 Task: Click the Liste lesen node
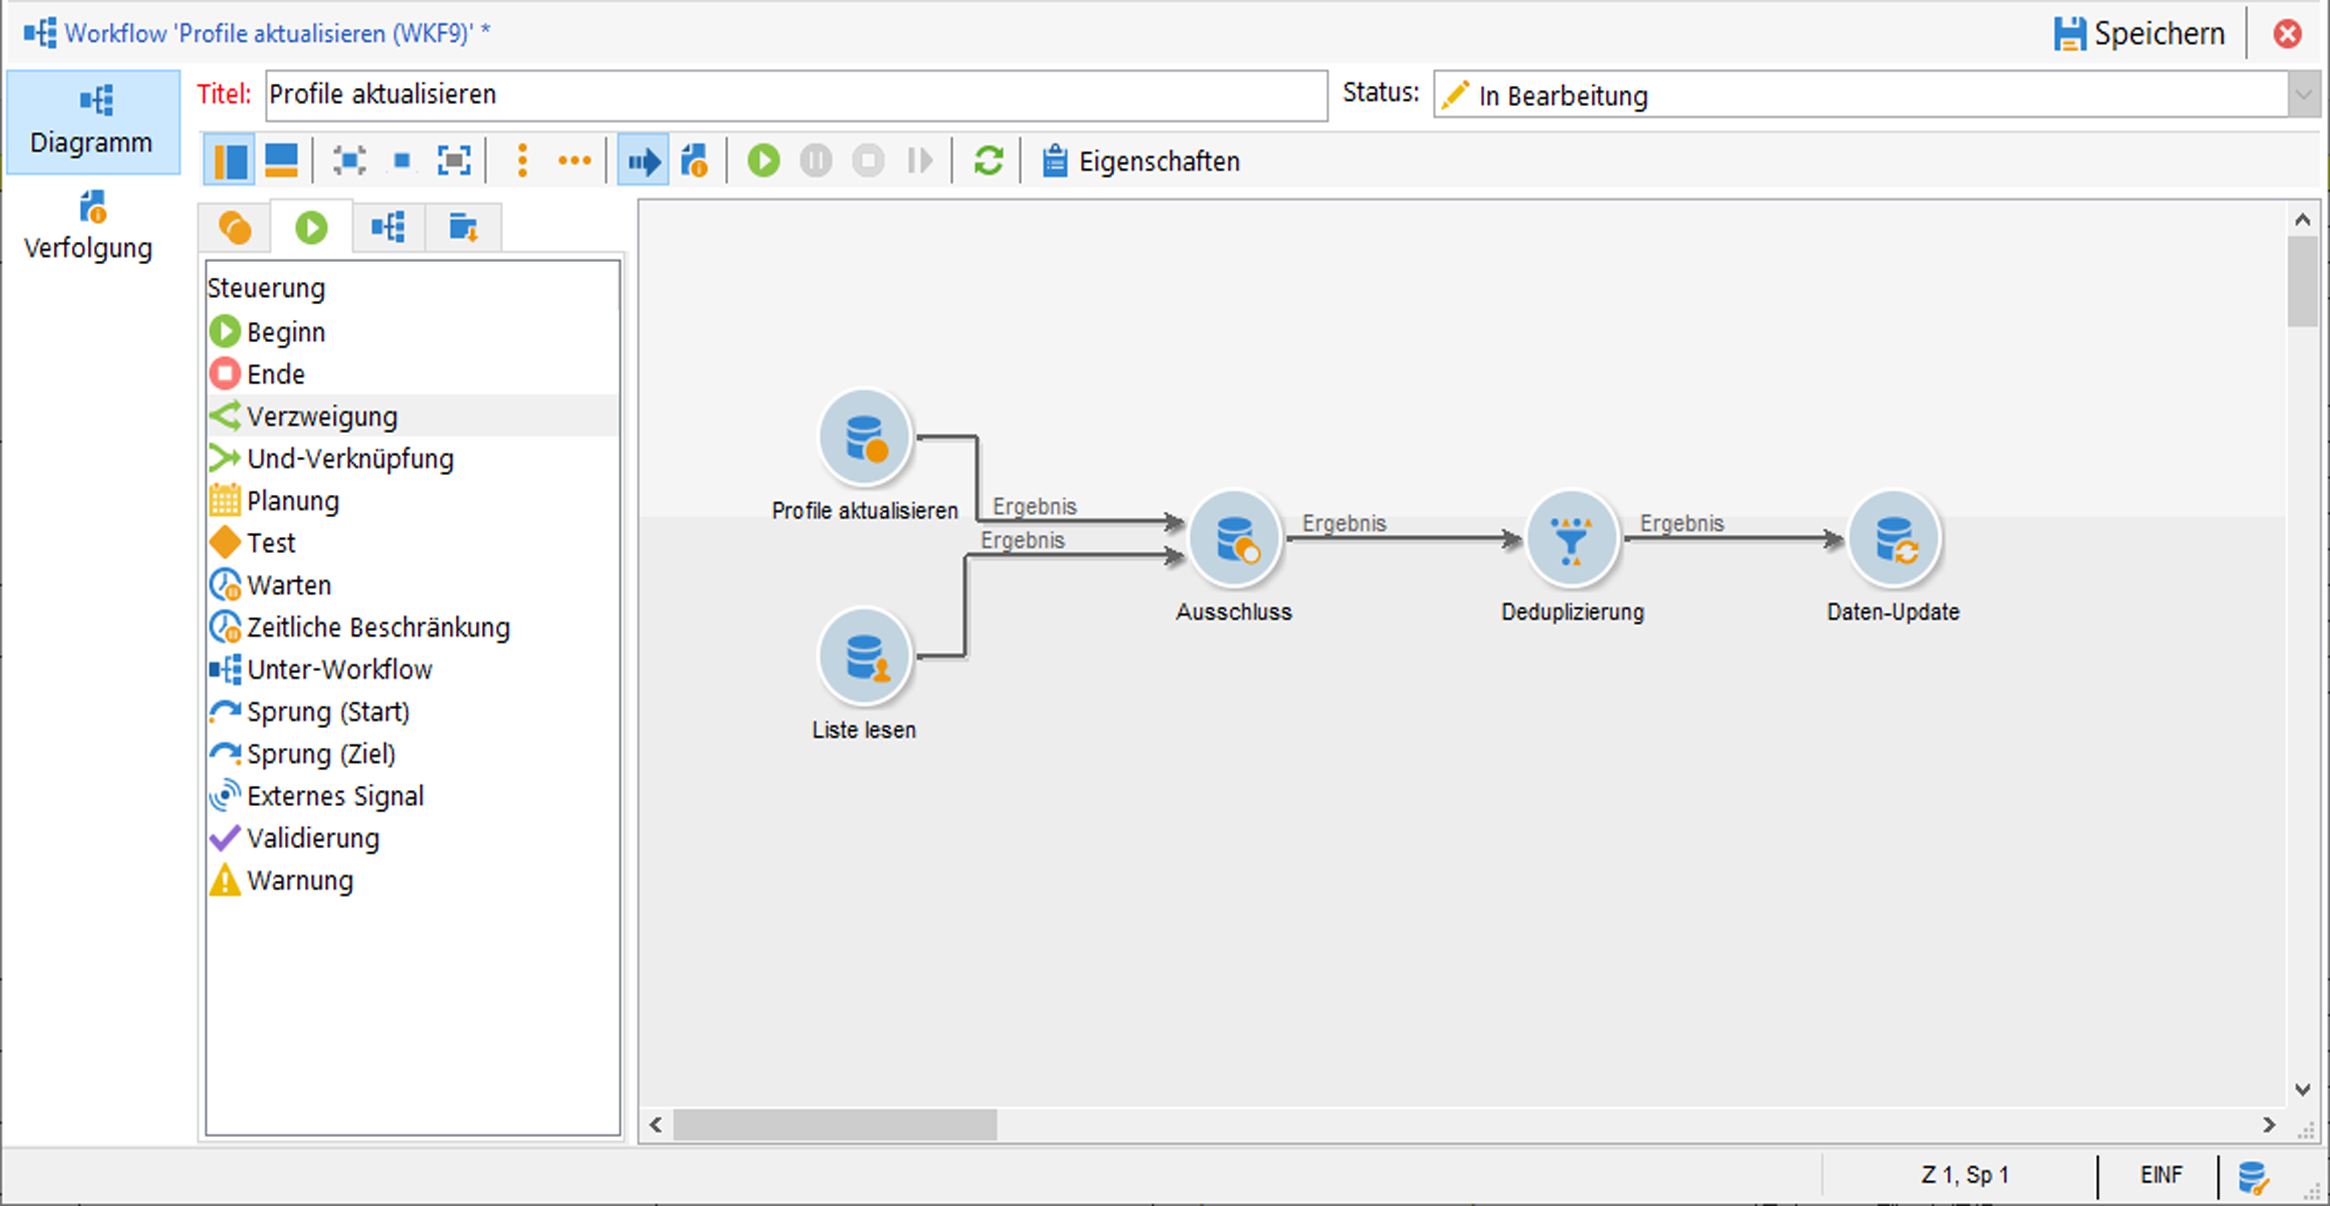coord(864,658)
